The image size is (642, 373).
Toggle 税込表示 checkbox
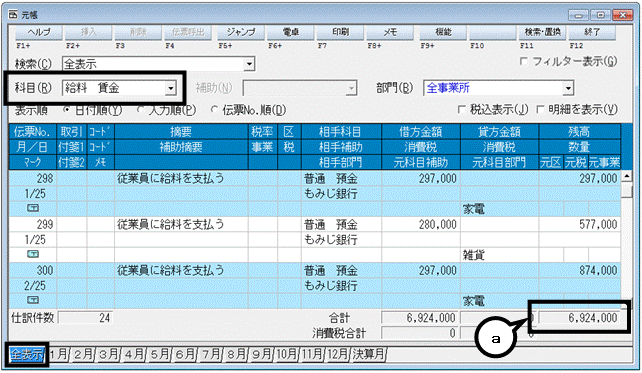(461, 109)
